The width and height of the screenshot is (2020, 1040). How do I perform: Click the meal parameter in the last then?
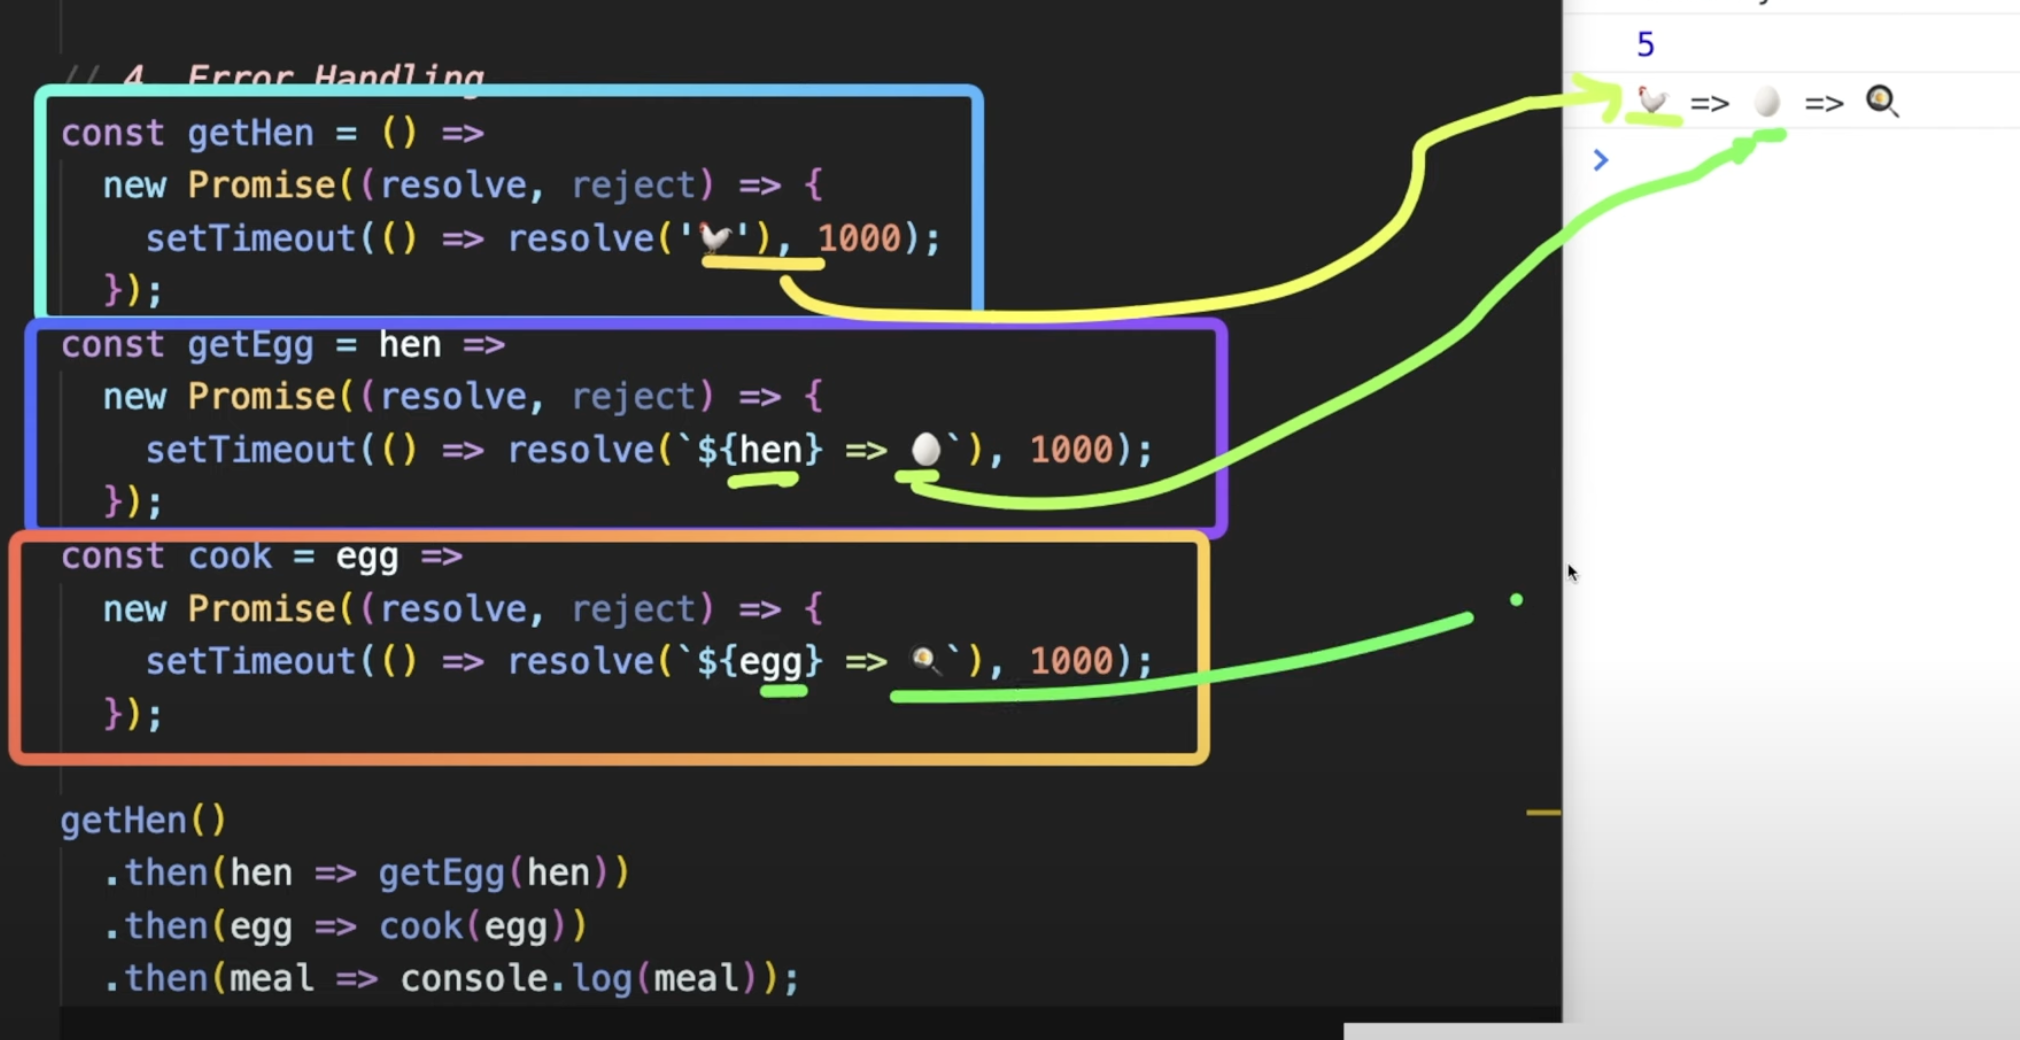tap(271, 978)
